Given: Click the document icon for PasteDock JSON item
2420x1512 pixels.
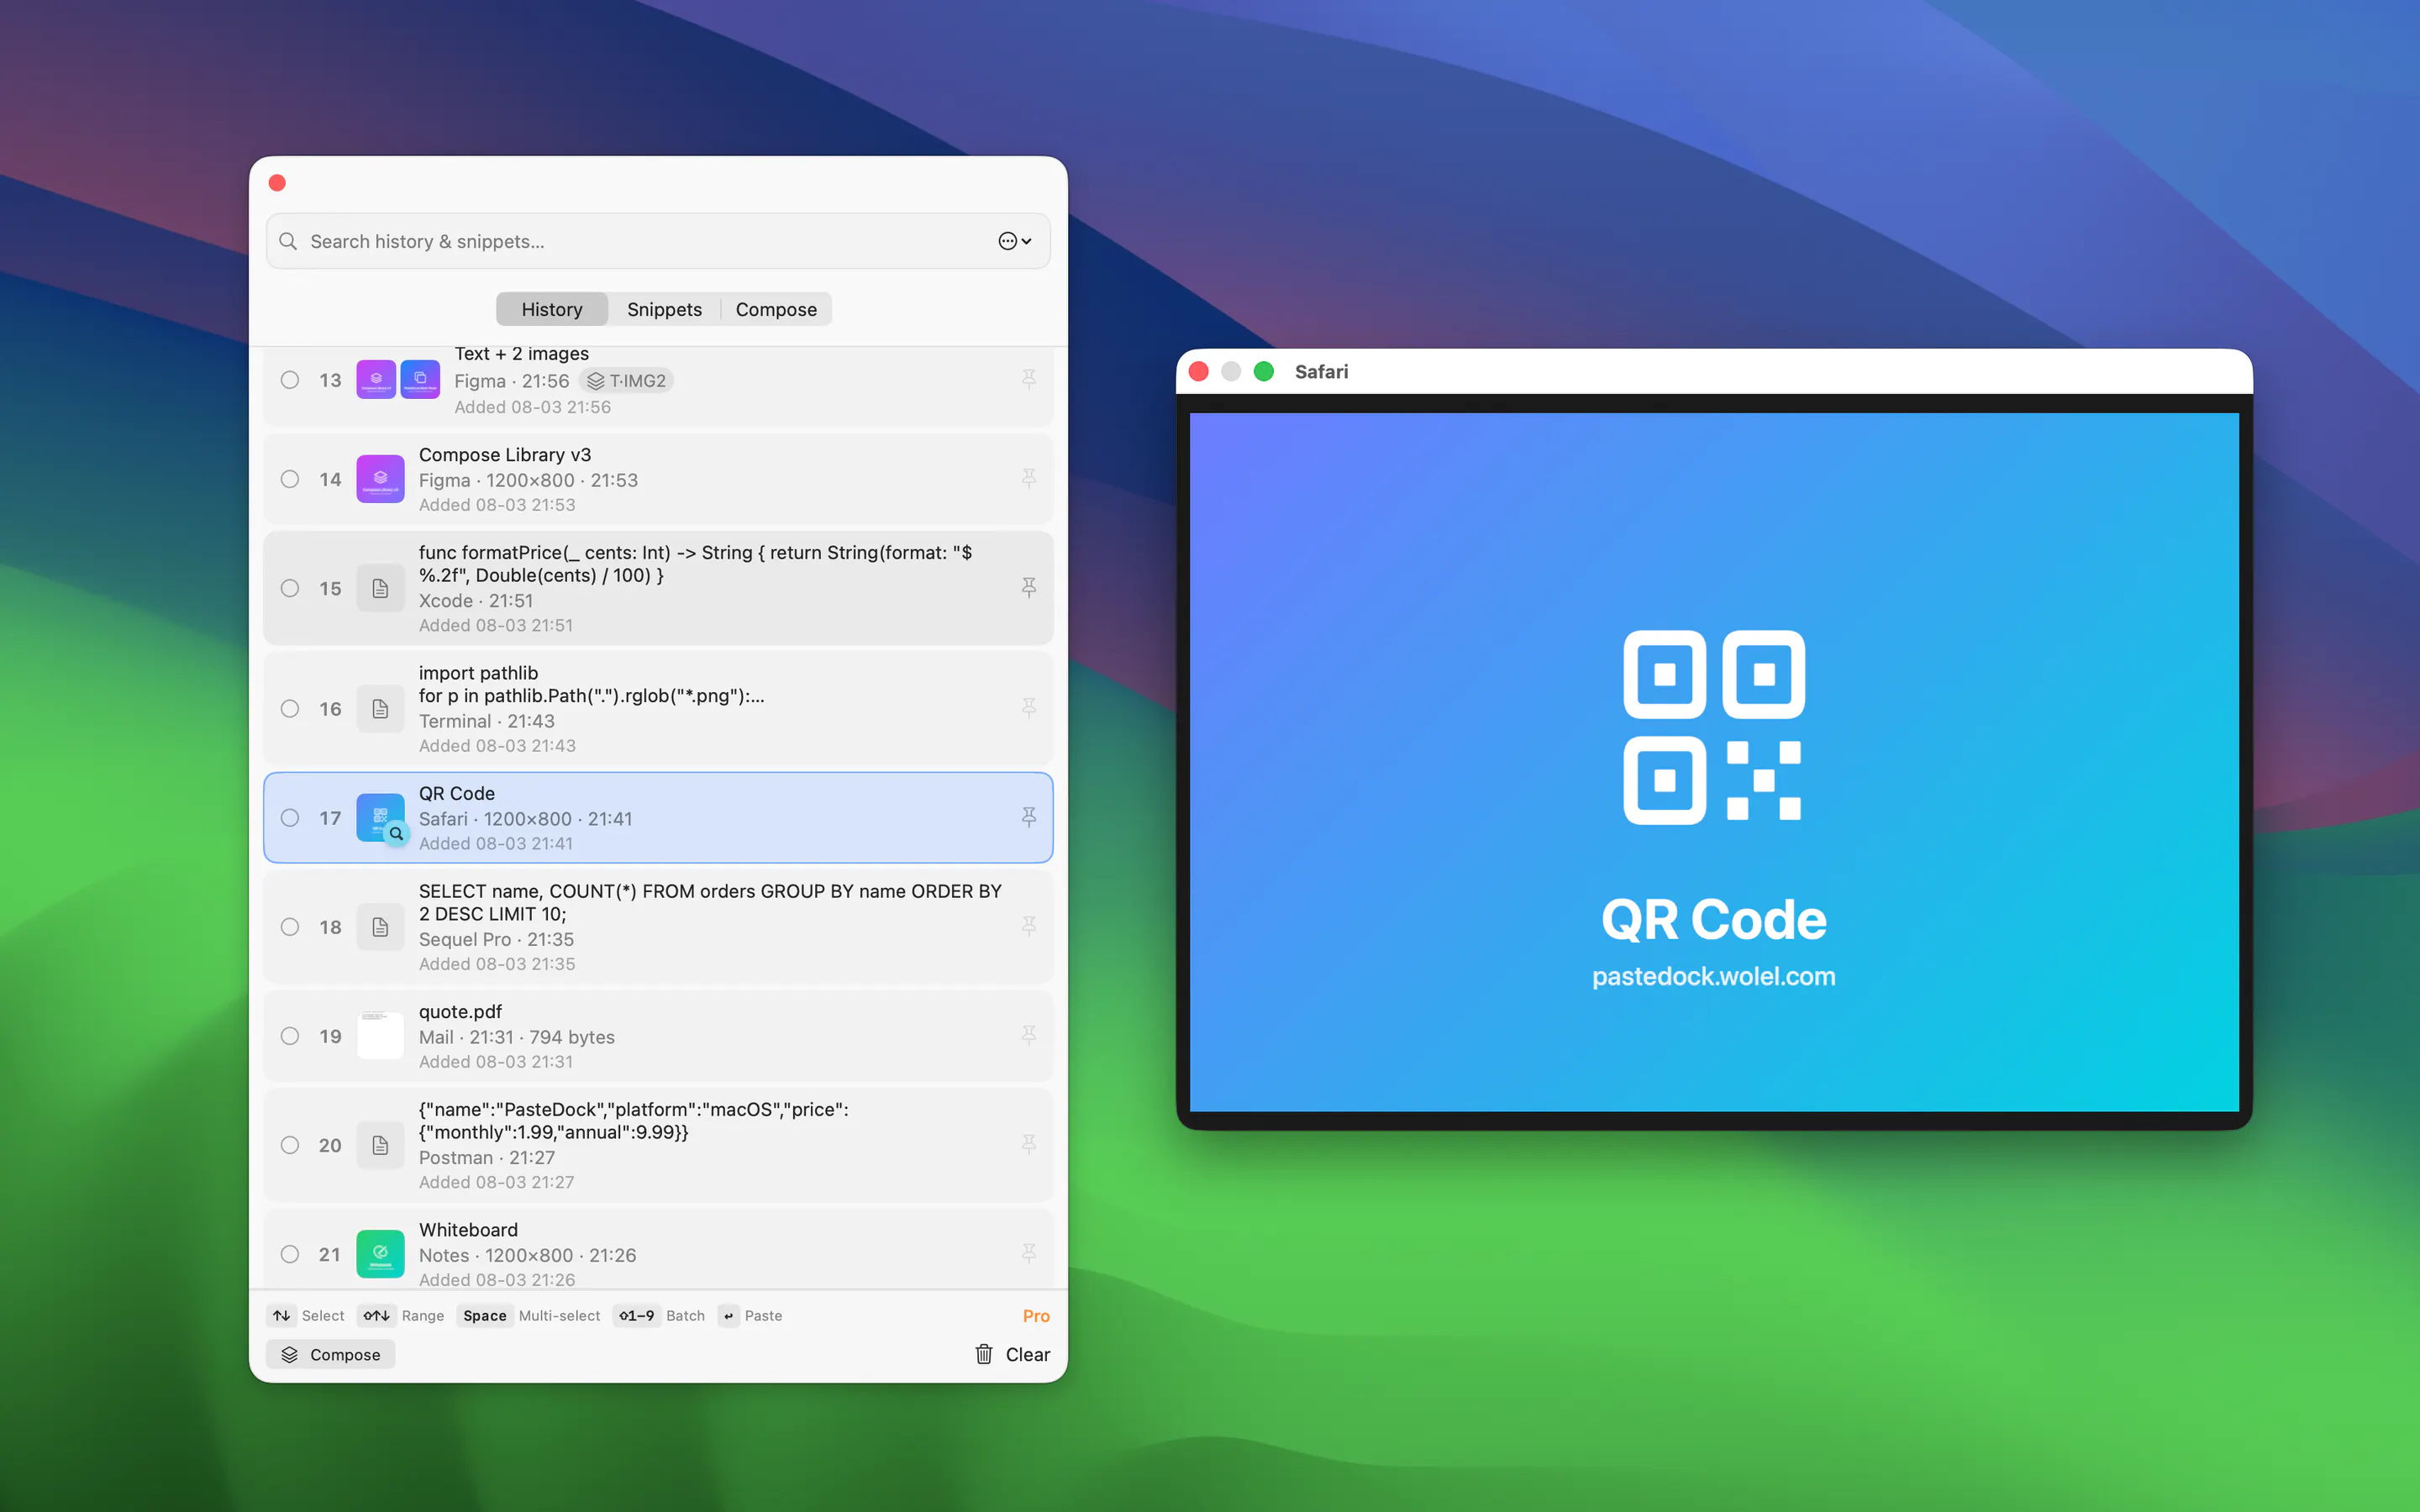Looking at the screenshot, I should [x=380, y=1145].
